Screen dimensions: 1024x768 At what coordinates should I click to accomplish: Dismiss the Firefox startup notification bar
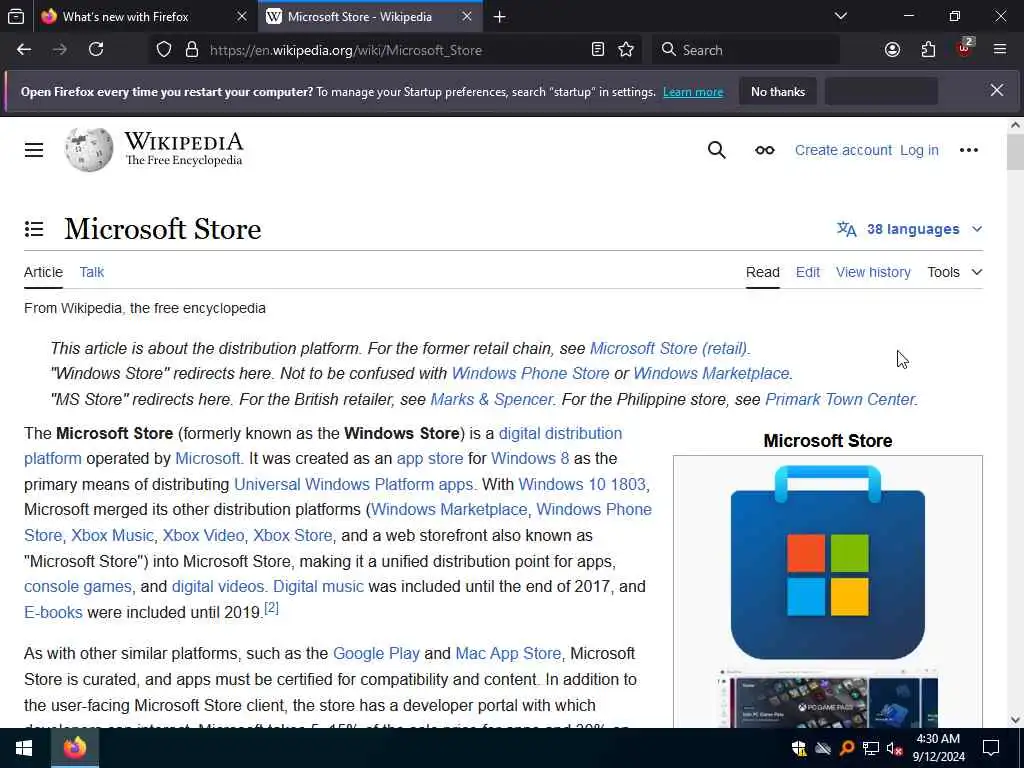tap(997, 90)
